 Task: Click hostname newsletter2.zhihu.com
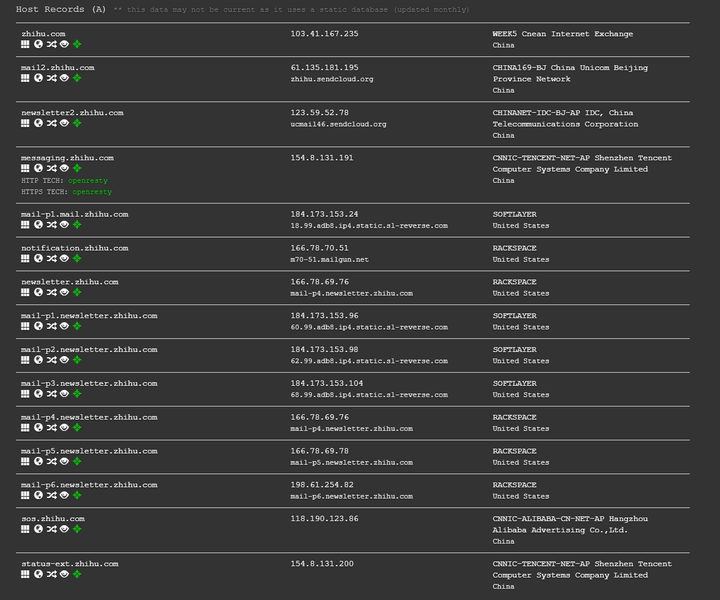coord(72,112)
